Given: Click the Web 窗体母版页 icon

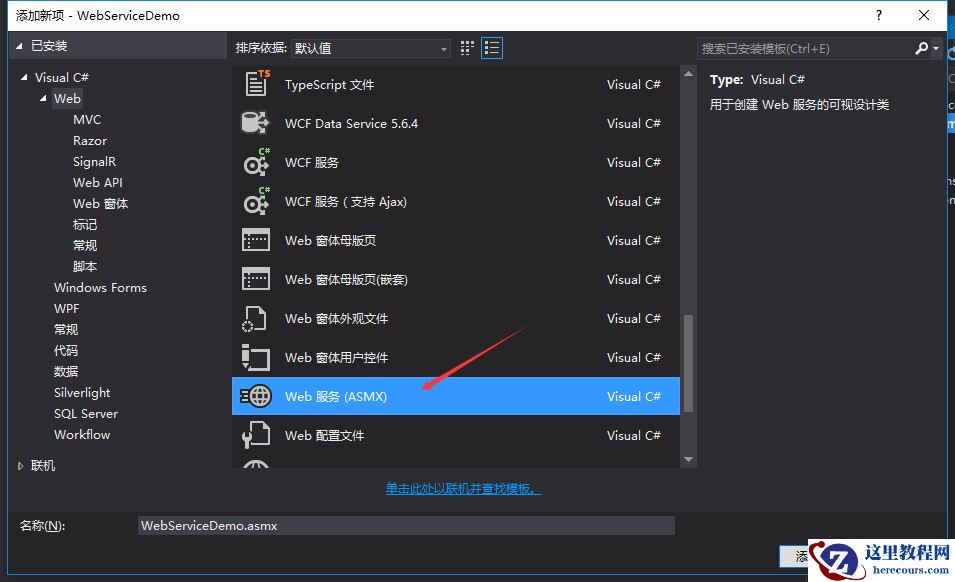Looking at the screenshot, I should (x=256, y=240).
